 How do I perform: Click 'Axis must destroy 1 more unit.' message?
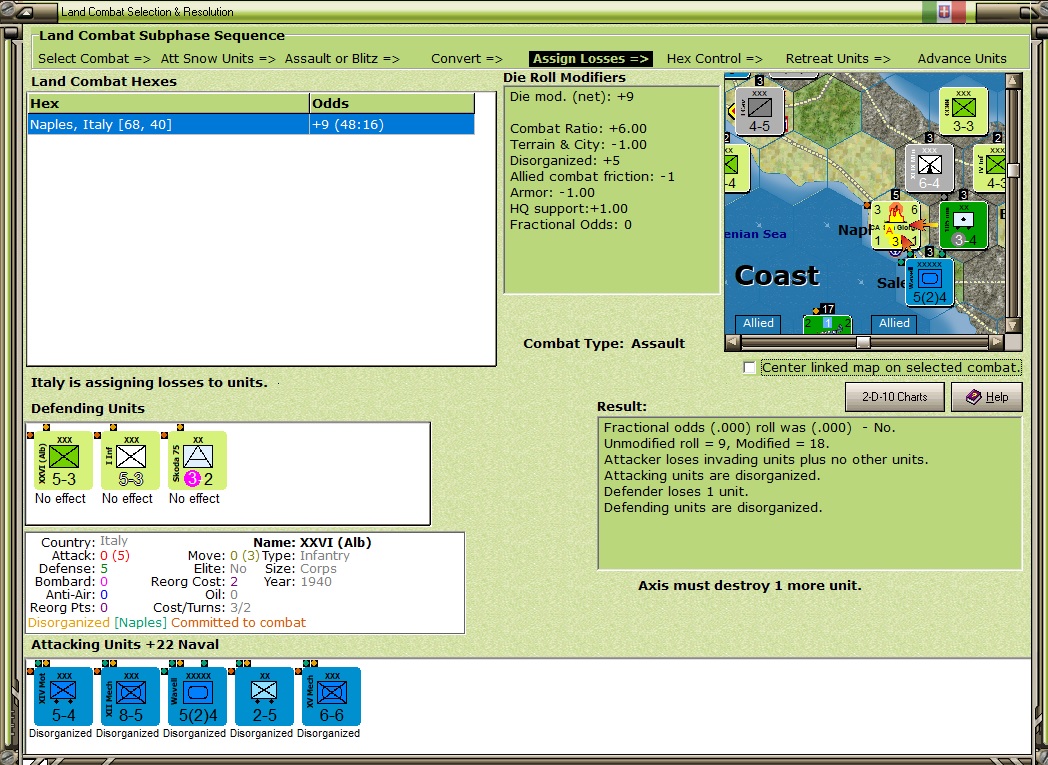pyautogui.click(x=750, y=586)
